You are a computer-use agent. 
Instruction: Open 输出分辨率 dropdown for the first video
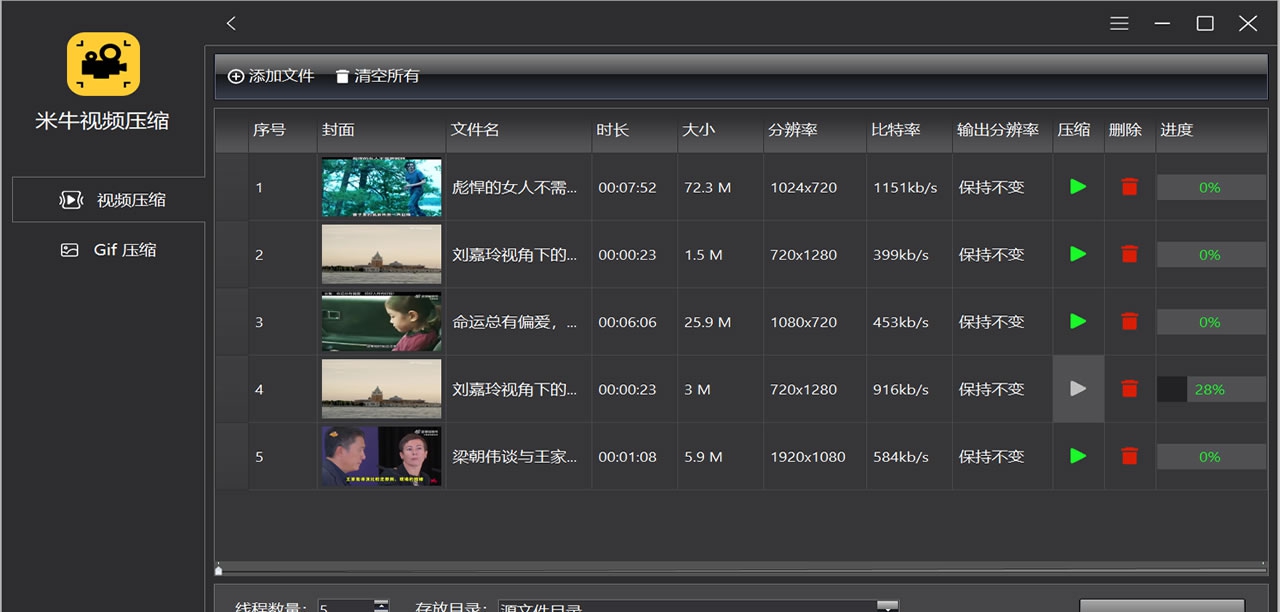point(1000,187)
